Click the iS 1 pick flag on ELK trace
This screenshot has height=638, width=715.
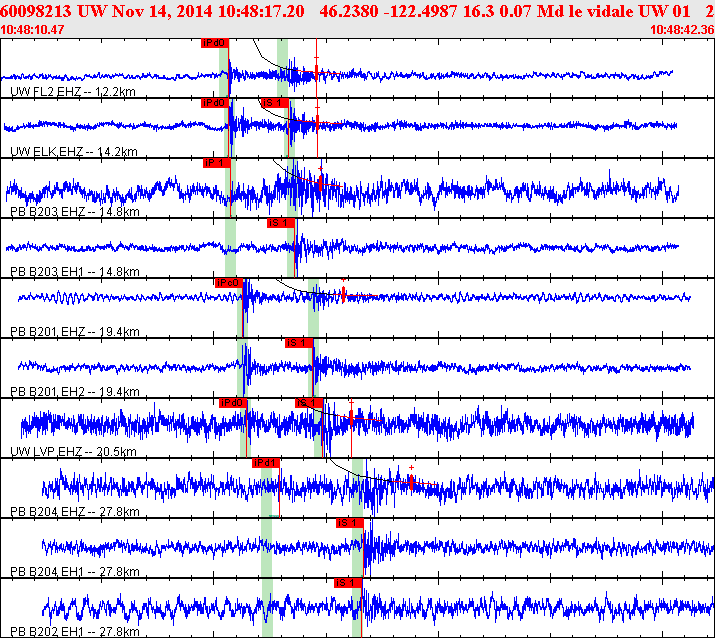275,103
